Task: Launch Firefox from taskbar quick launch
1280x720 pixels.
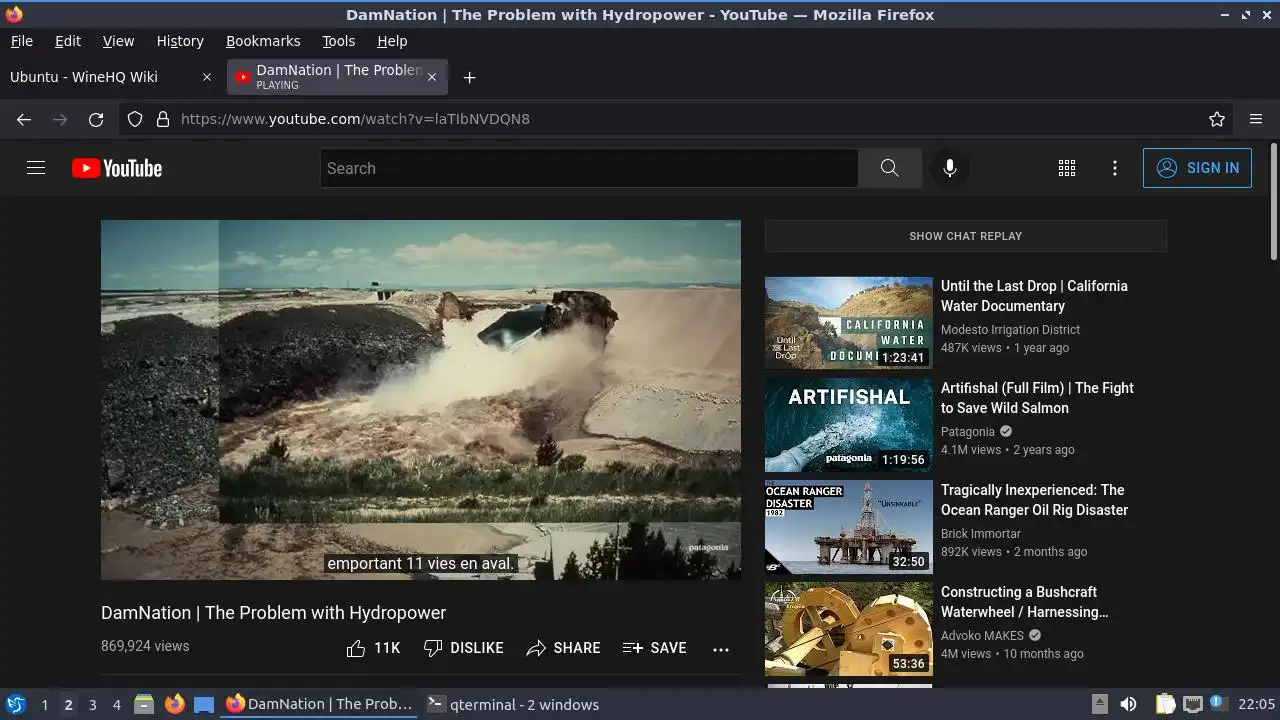Action: click(x=174, y=704)
